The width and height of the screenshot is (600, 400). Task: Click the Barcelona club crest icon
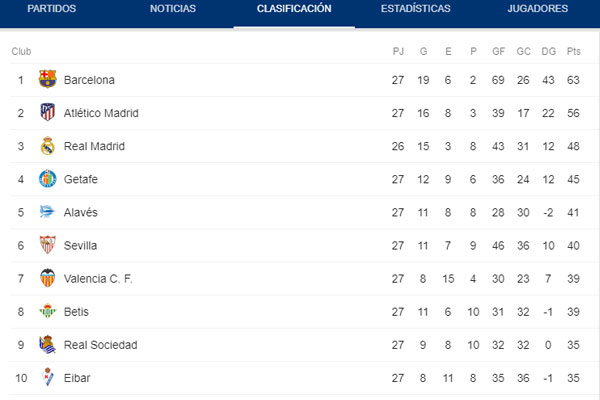(x=47, y=80)
